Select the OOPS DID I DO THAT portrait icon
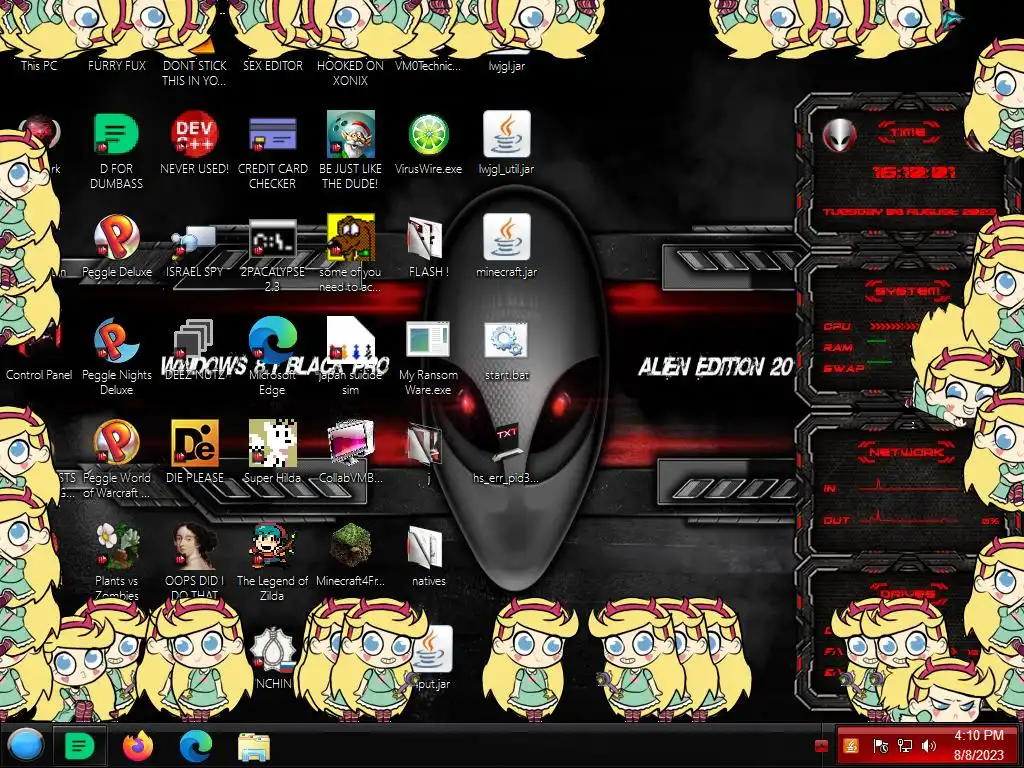 (x=194, y=546)
